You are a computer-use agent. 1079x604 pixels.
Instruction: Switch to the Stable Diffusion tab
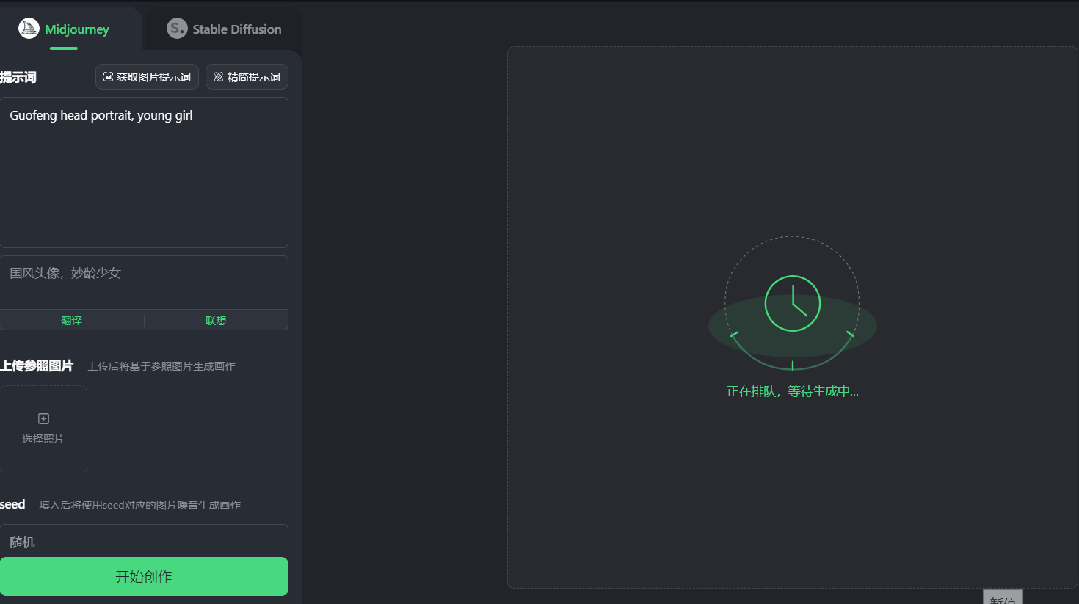(x=224, y=29)
